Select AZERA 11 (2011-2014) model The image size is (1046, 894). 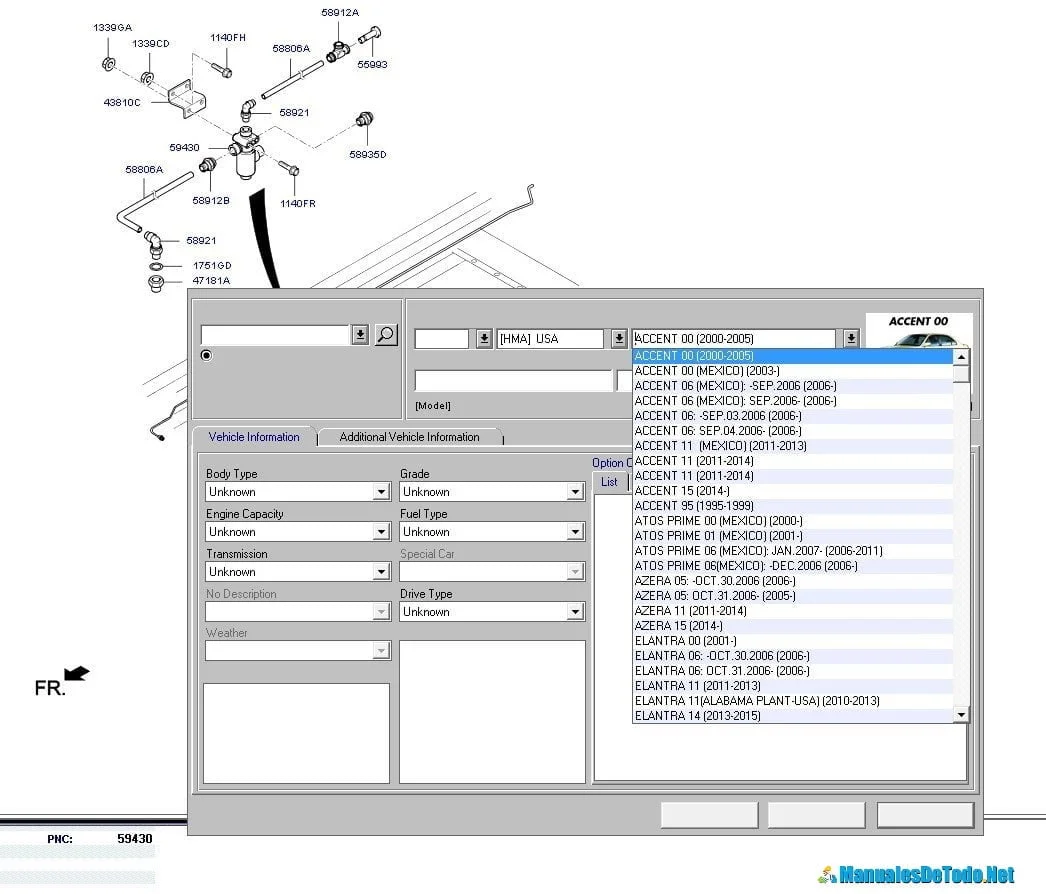click(793, 611)
